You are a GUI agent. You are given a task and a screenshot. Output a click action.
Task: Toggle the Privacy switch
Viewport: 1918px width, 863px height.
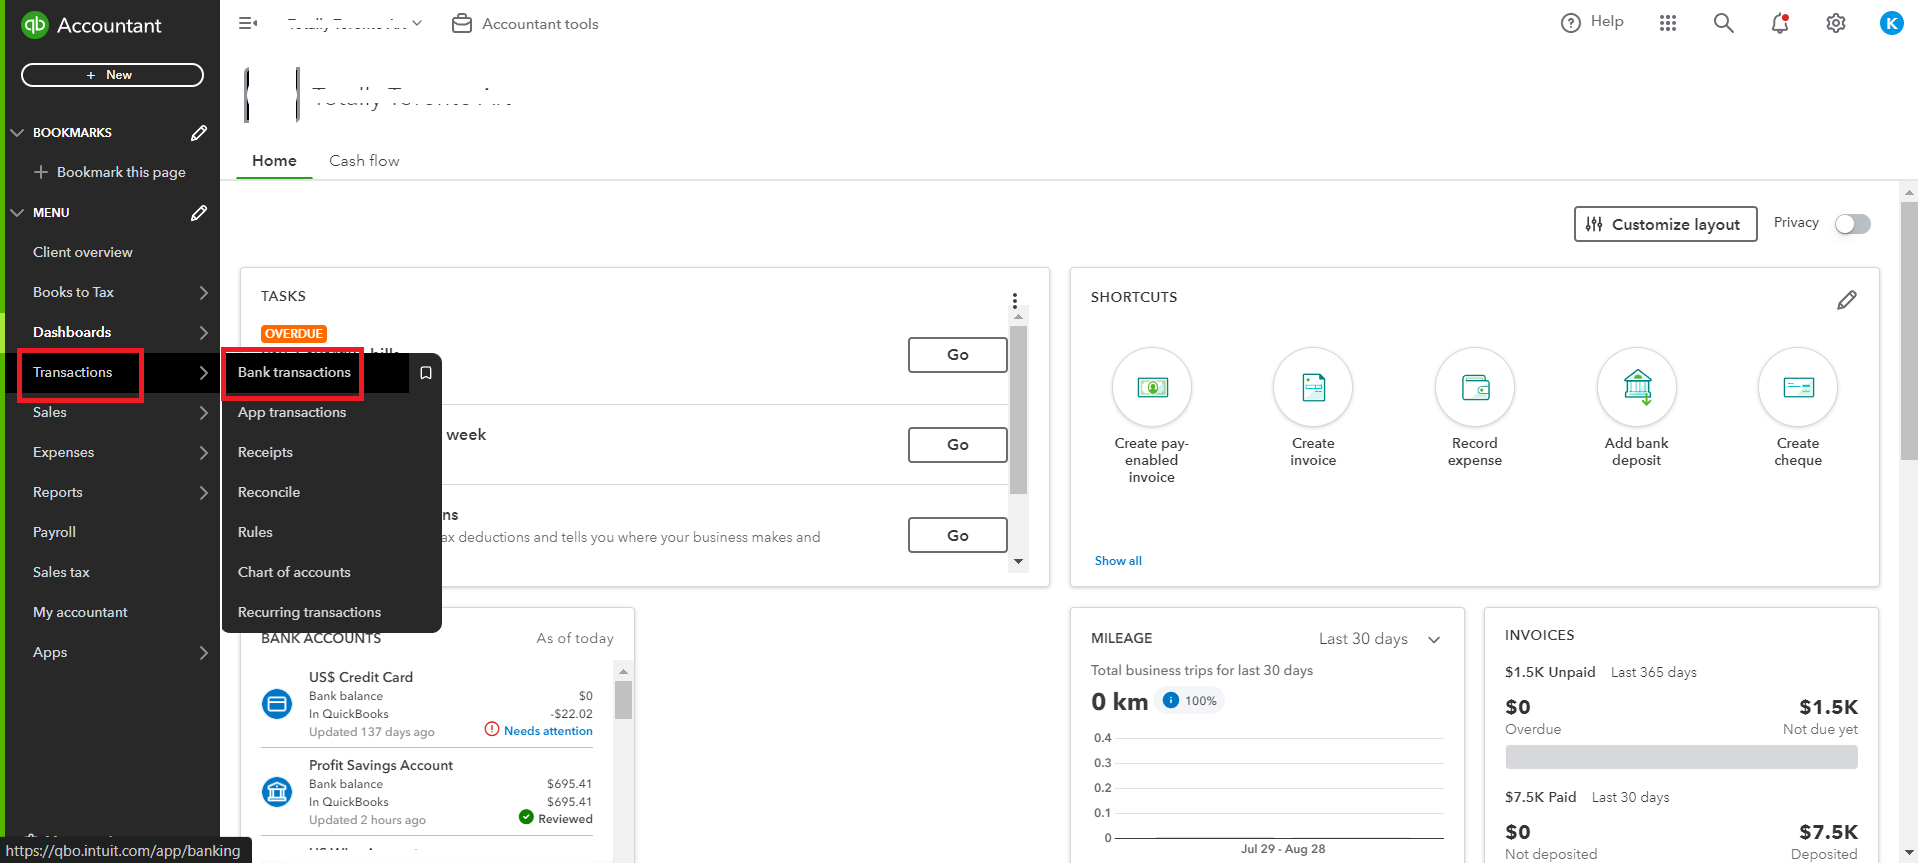[x=1852, y=224]
